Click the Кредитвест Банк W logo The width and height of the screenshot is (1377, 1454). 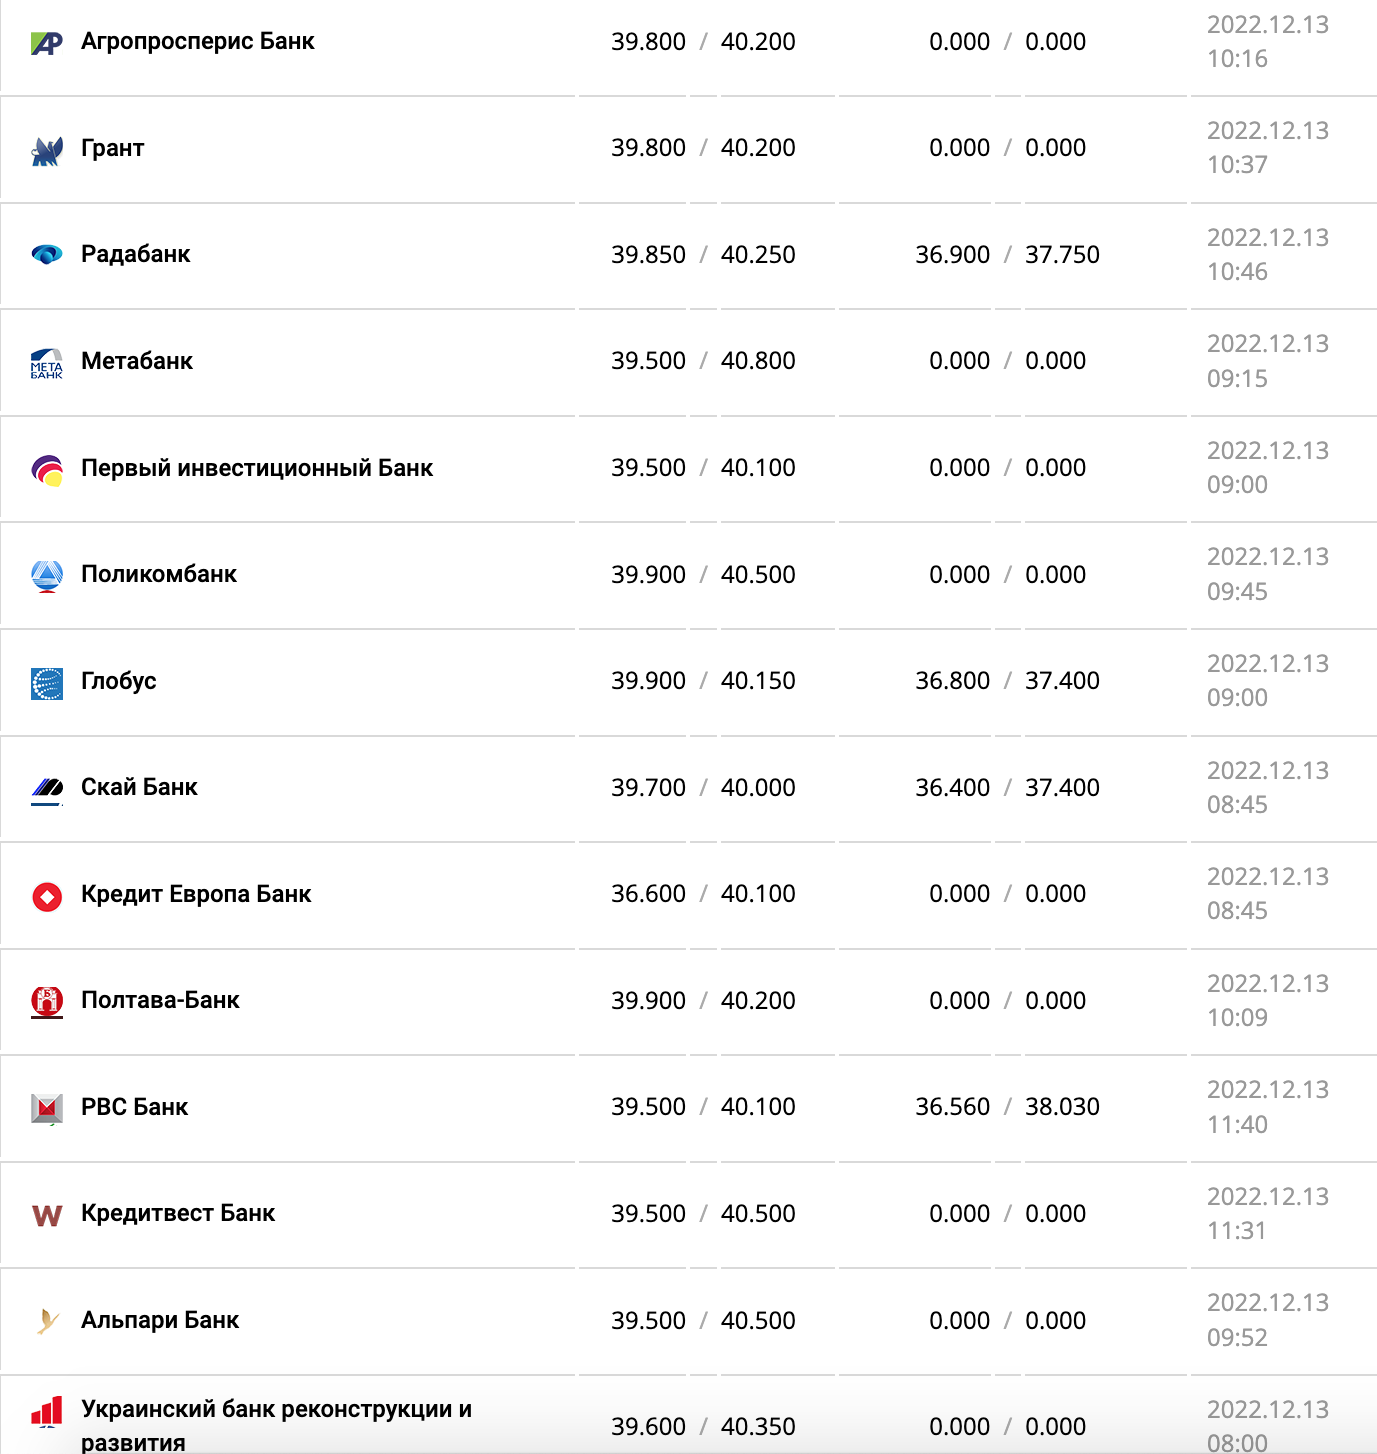tap(47, 1215)
